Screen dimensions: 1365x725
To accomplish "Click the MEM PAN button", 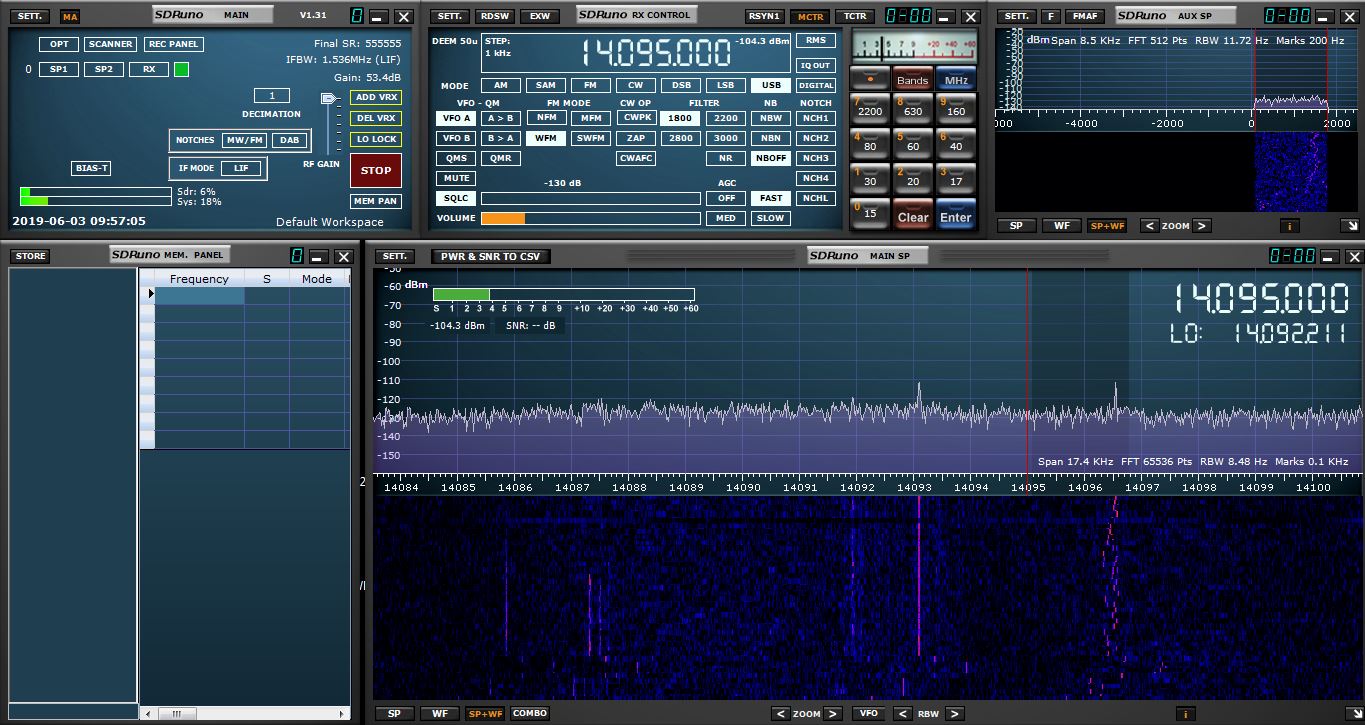I will (376, 201).
